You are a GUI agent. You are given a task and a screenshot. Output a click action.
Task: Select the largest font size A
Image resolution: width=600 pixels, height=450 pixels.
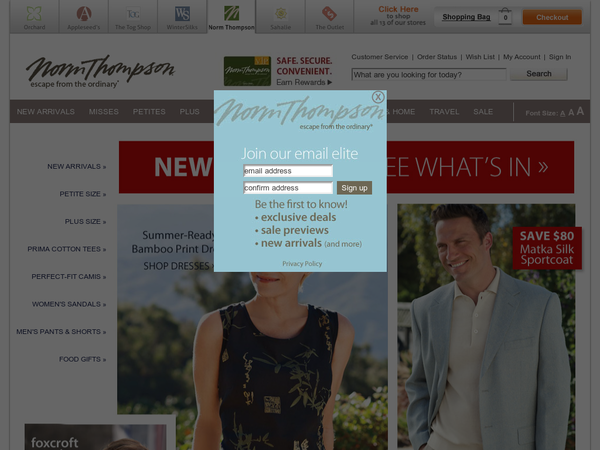[x=580, y=111]
